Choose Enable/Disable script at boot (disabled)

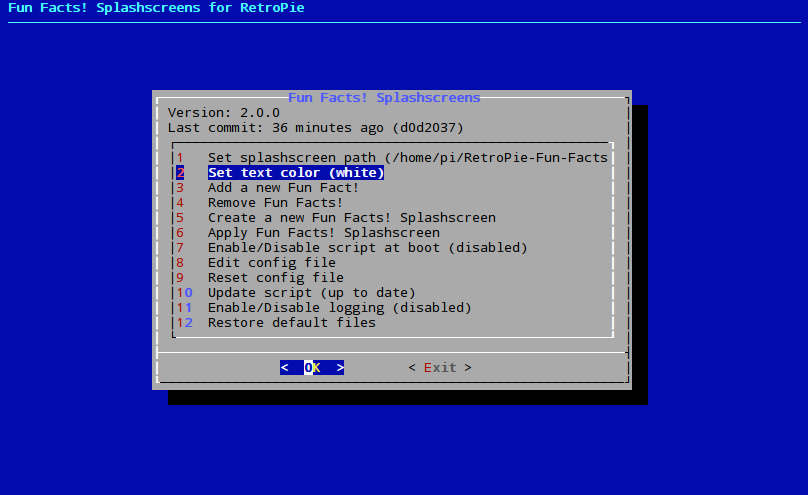click(352, 247)
